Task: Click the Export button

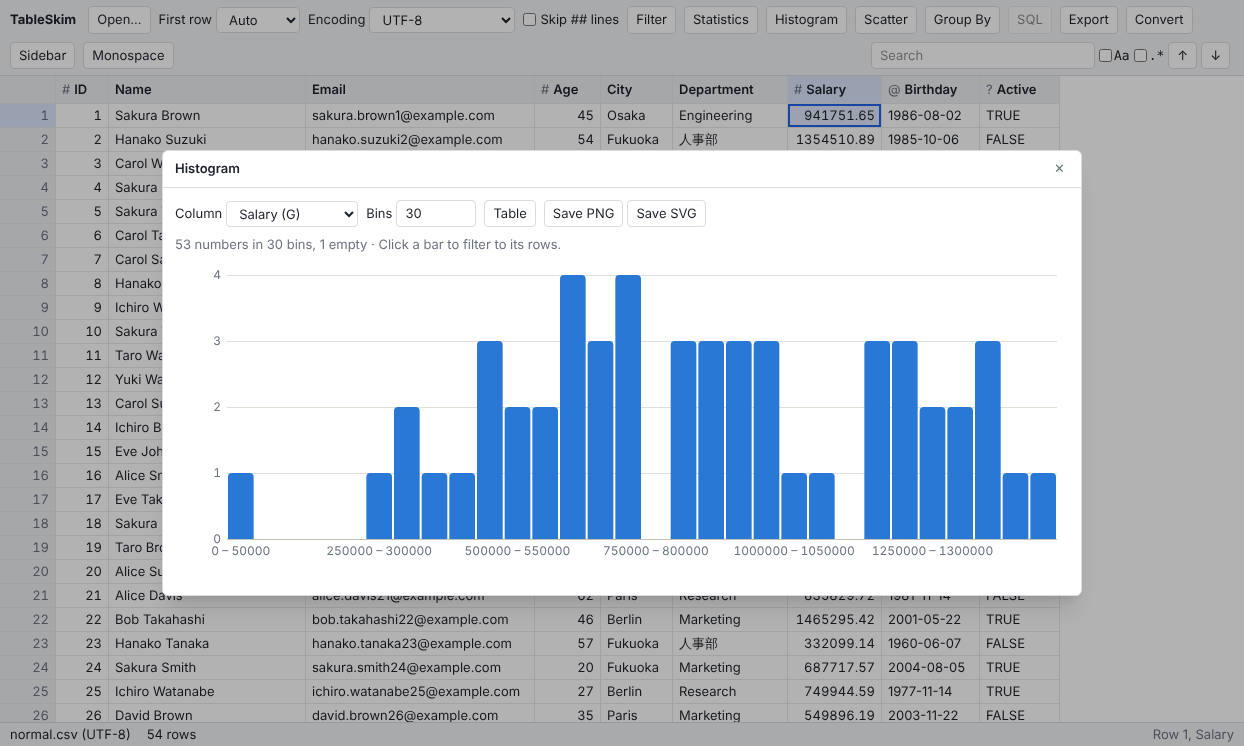Action: pyautogui.click(x=1088, y=20)
